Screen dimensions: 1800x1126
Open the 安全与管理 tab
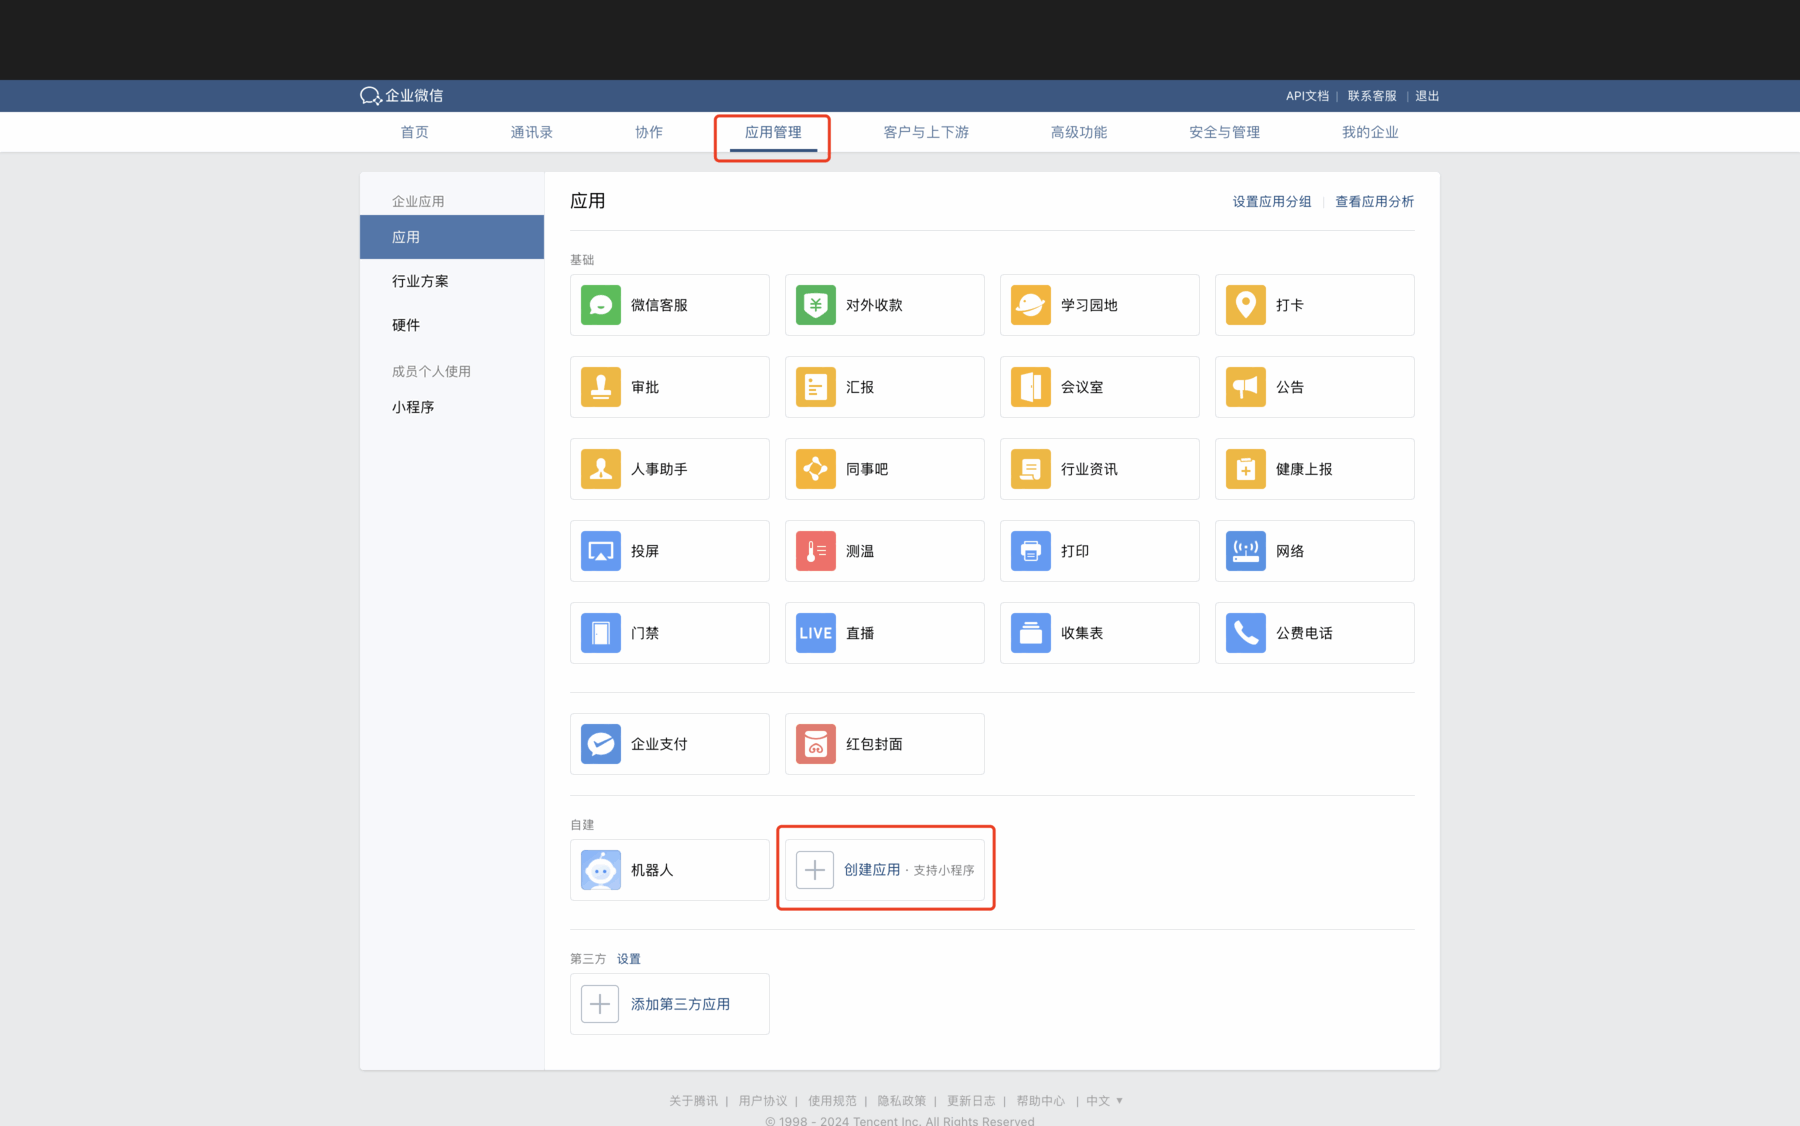tap(1224, 132)
